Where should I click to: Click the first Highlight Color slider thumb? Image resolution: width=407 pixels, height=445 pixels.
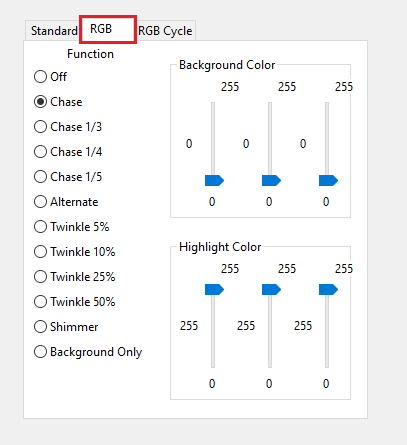[214, 290]
